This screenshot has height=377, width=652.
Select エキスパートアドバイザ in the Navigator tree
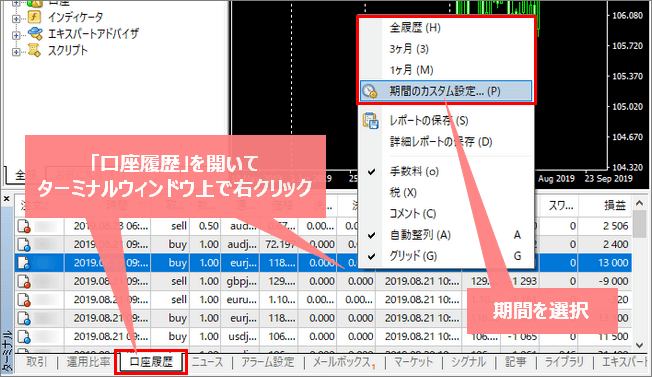93,34
